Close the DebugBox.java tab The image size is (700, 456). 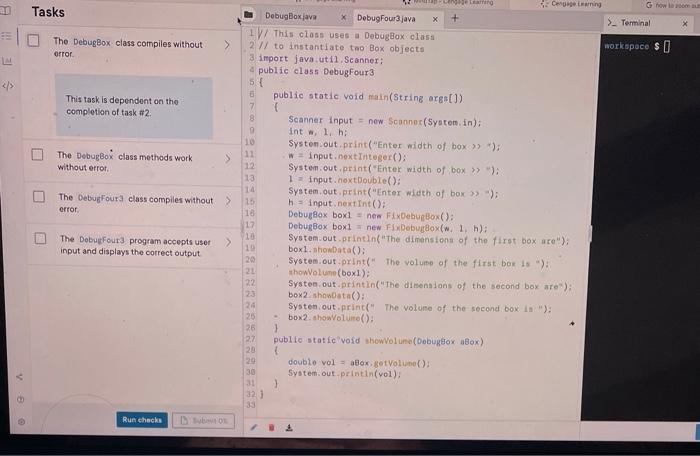tap(343, 17)
